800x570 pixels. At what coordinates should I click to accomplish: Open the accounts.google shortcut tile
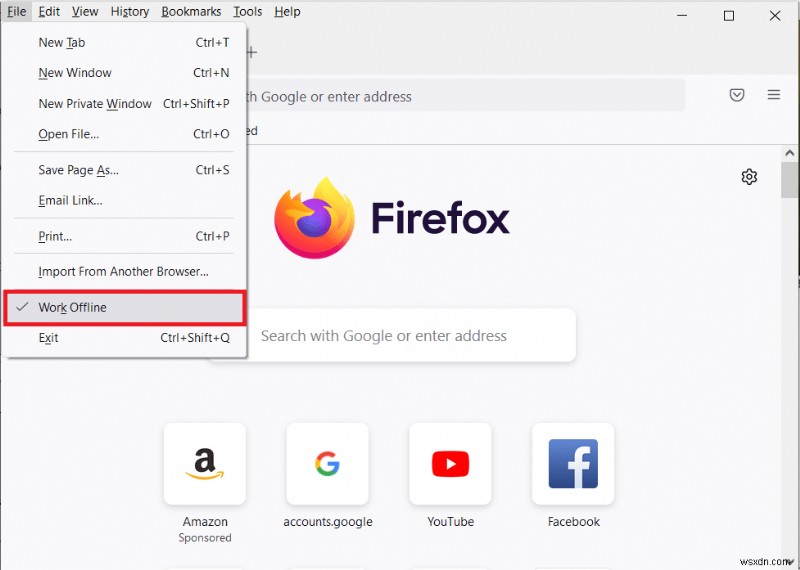(x=328, y=463)
